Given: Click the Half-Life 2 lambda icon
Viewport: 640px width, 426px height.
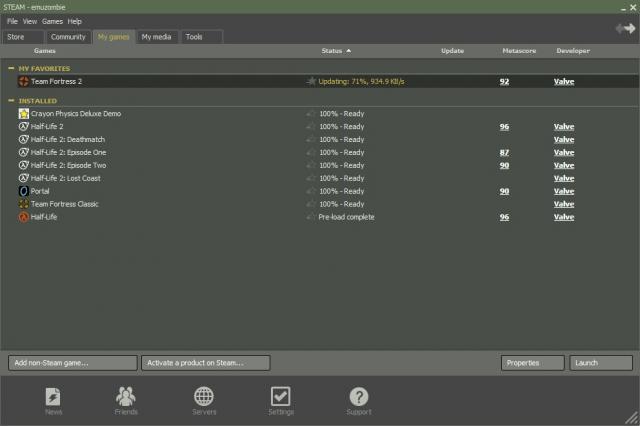Looking at the screenshot, I should coord(24,126).
